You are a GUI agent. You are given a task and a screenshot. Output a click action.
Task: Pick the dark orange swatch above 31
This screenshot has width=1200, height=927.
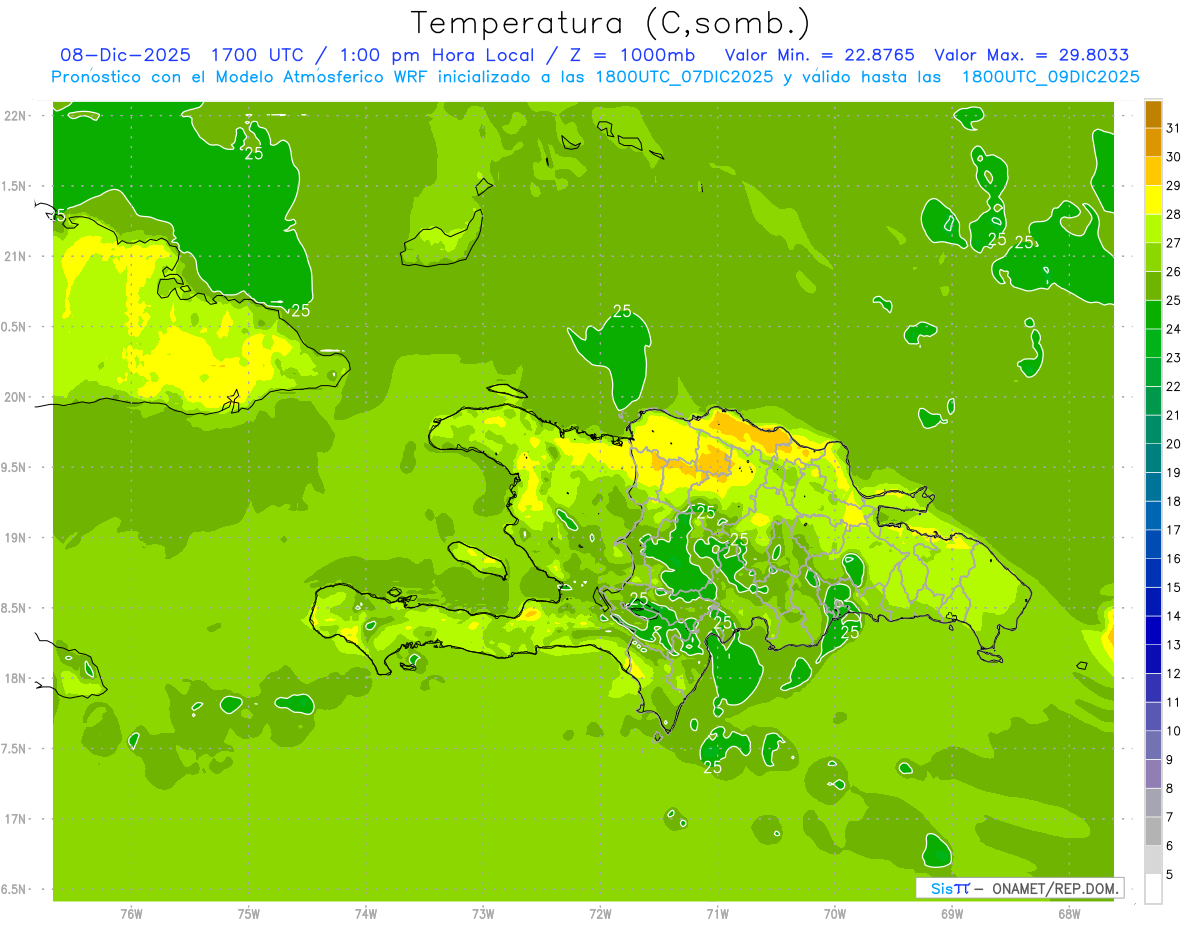tap(1153, 113)
